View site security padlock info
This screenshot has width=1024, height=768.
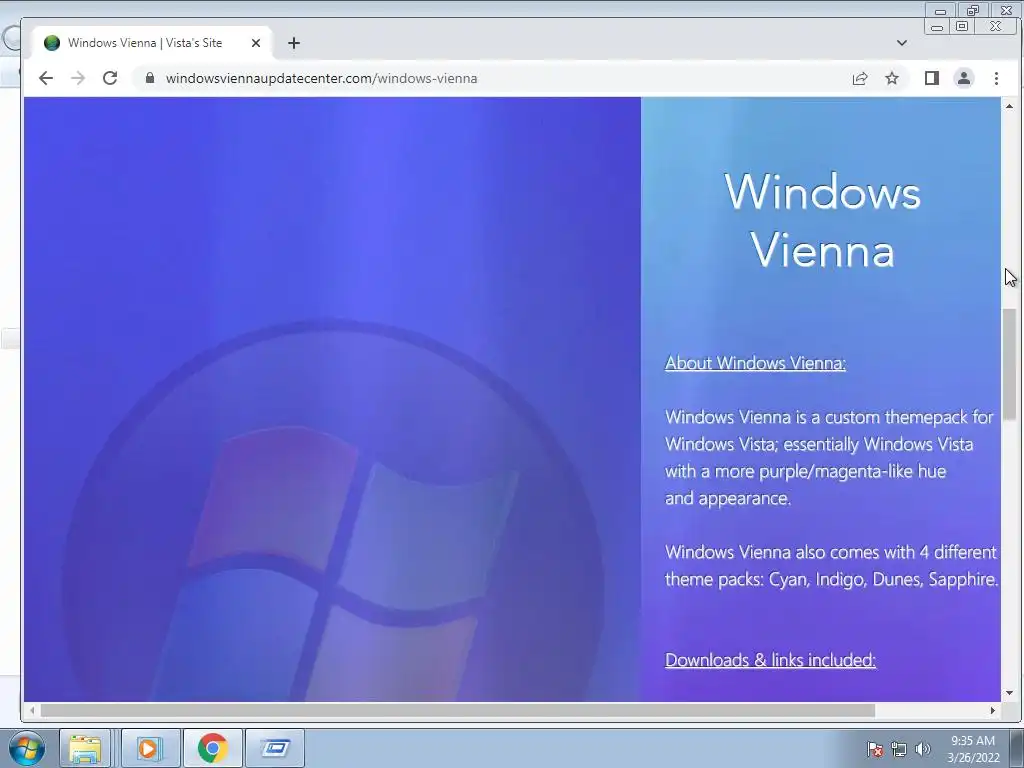[150, 78]
